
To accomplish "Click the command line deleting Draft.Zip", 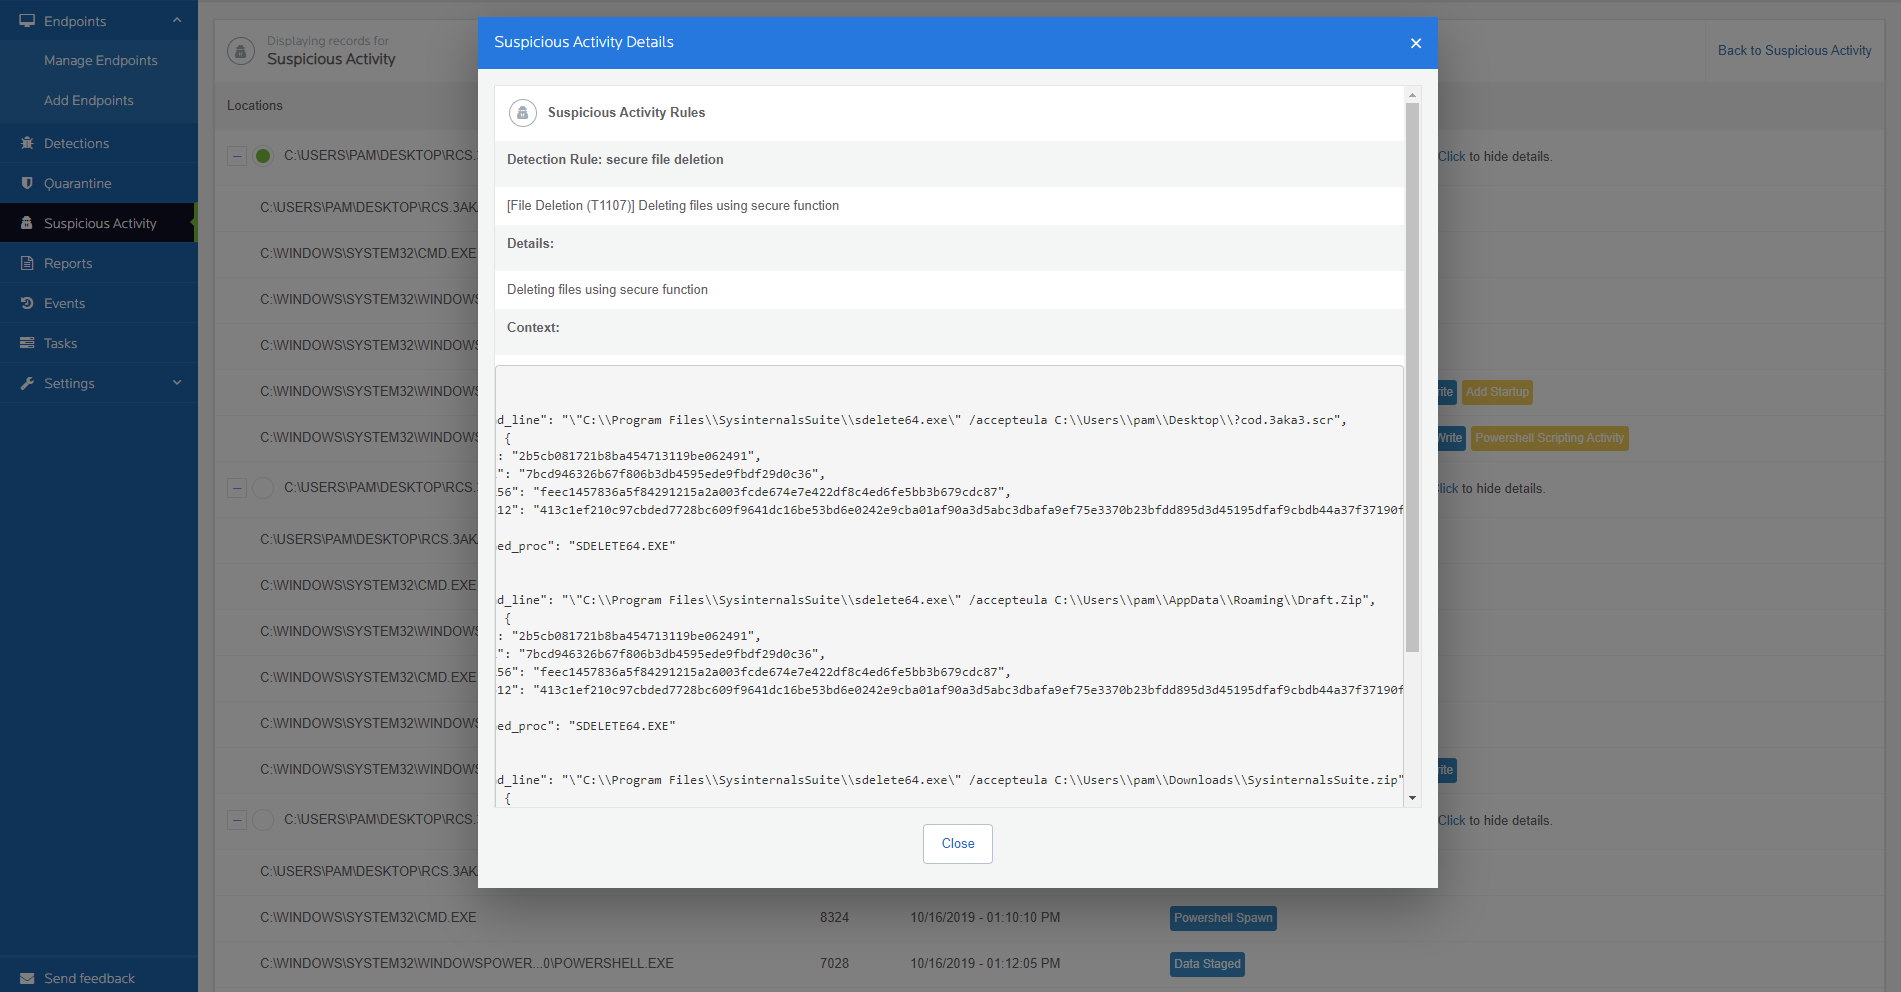I will tap(936, 600).
